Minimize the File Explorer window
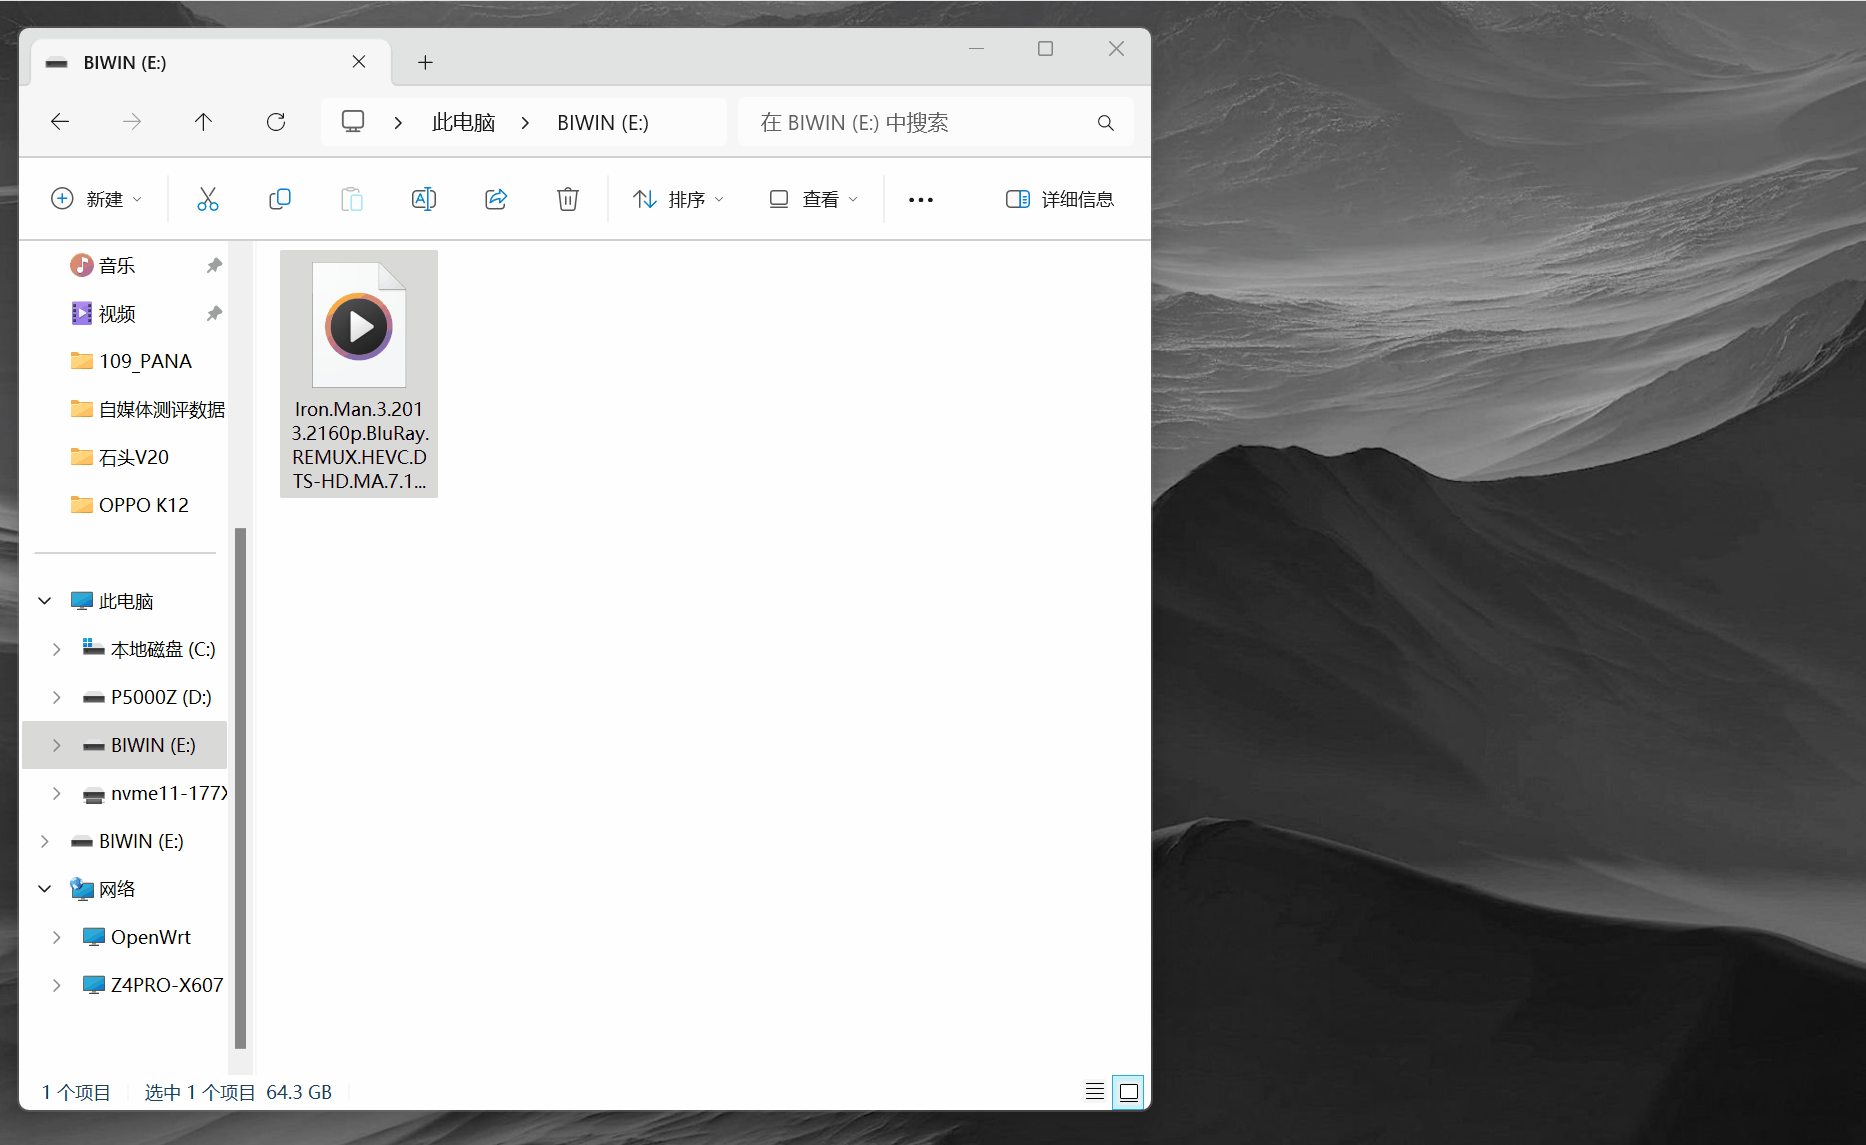Viewport: 1866px width, 1145px height. (977, 48)
